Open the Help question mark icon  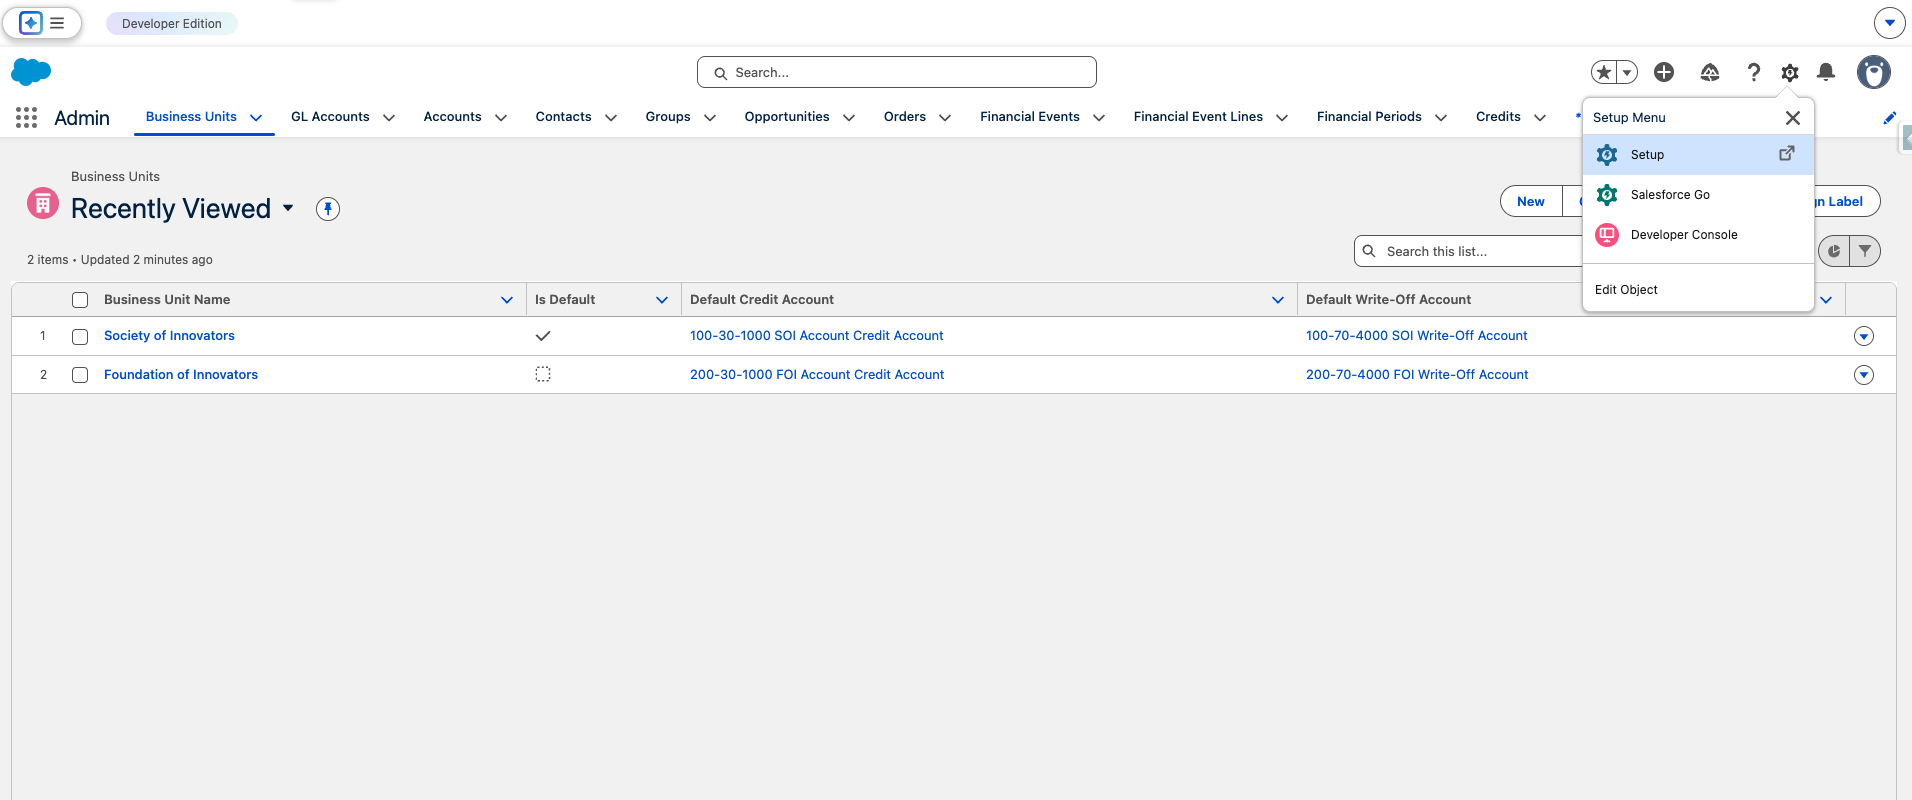click(1753, 72)
